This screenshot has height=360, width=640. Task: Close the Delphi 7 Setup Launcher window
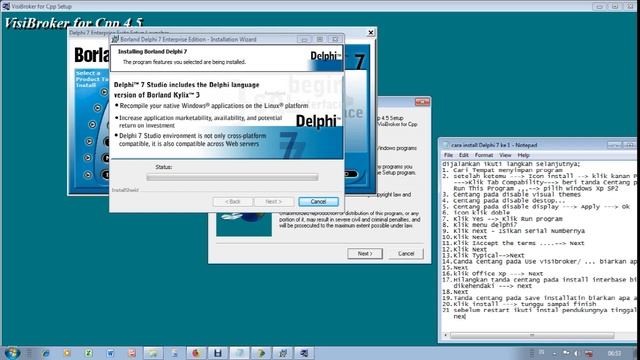[371, 32]
